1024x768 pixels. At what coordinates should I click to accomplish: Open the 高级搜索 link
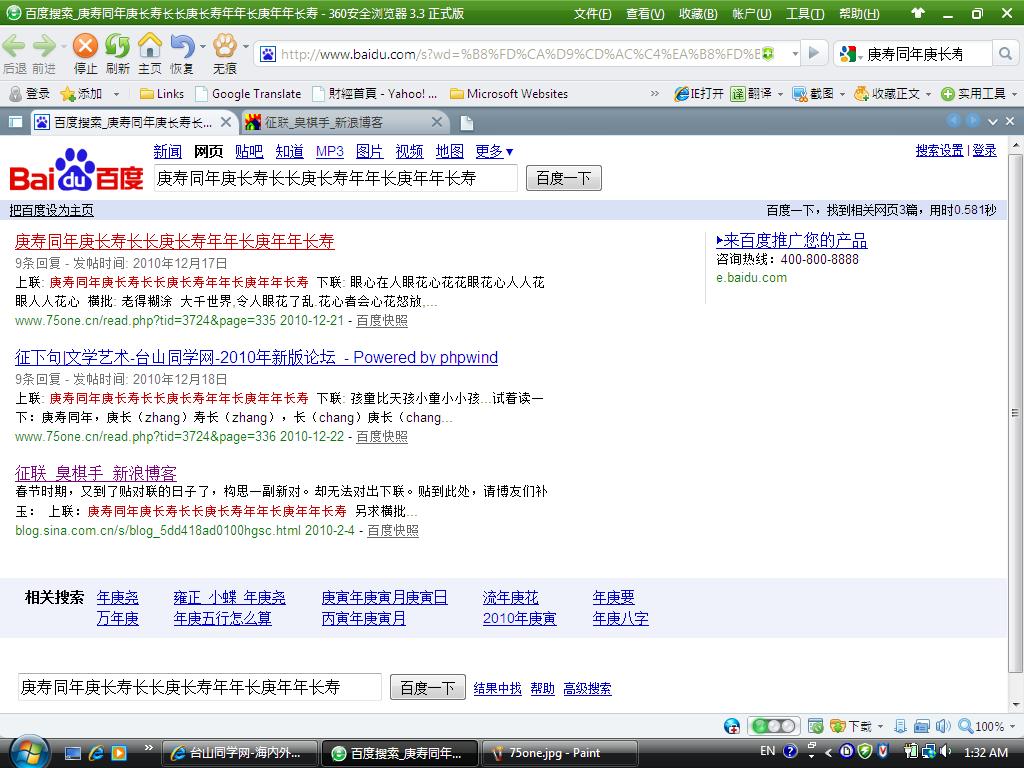[587, 688]
